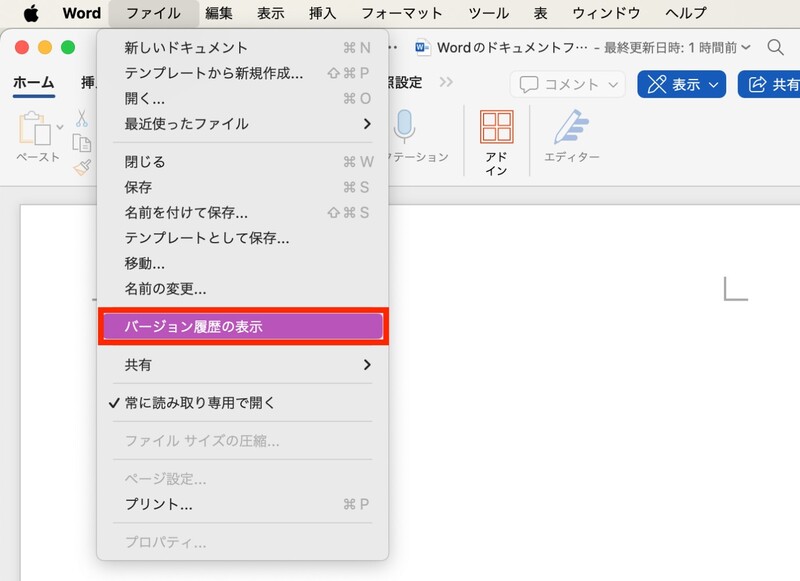The width and height of the screenshot is (800, 581).
Task: Click the search magnifier in the title bar
Action: [x=775, y=46]
